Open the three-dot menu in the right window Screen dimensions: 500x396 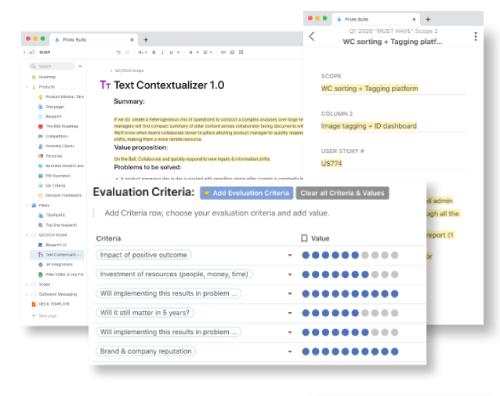tap(476, 36)
